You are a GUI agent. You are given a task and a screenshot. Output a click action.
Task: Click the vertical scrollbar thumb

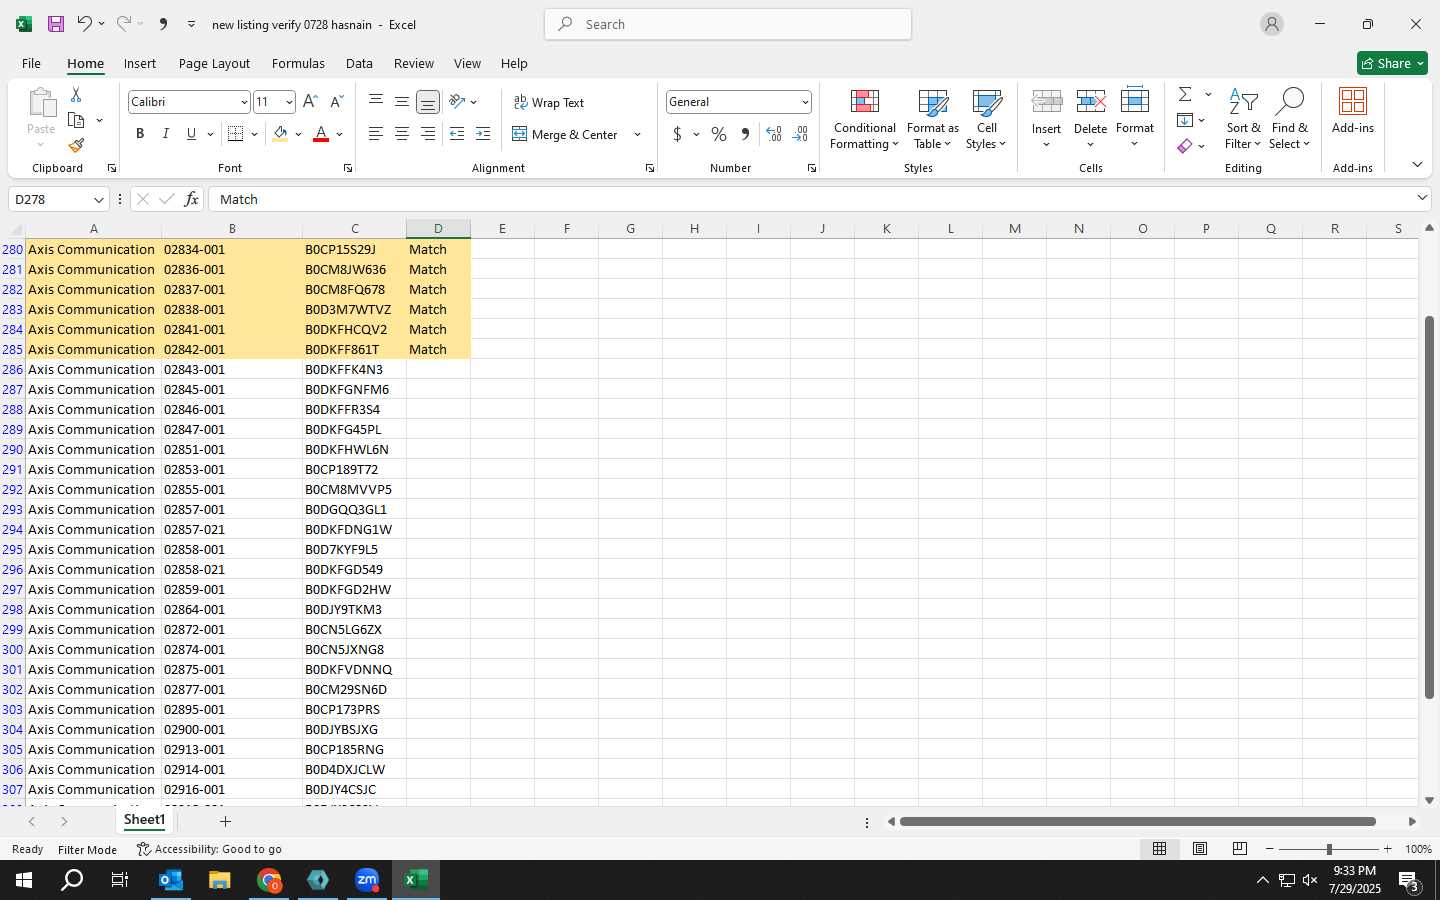pos(1429,506)
